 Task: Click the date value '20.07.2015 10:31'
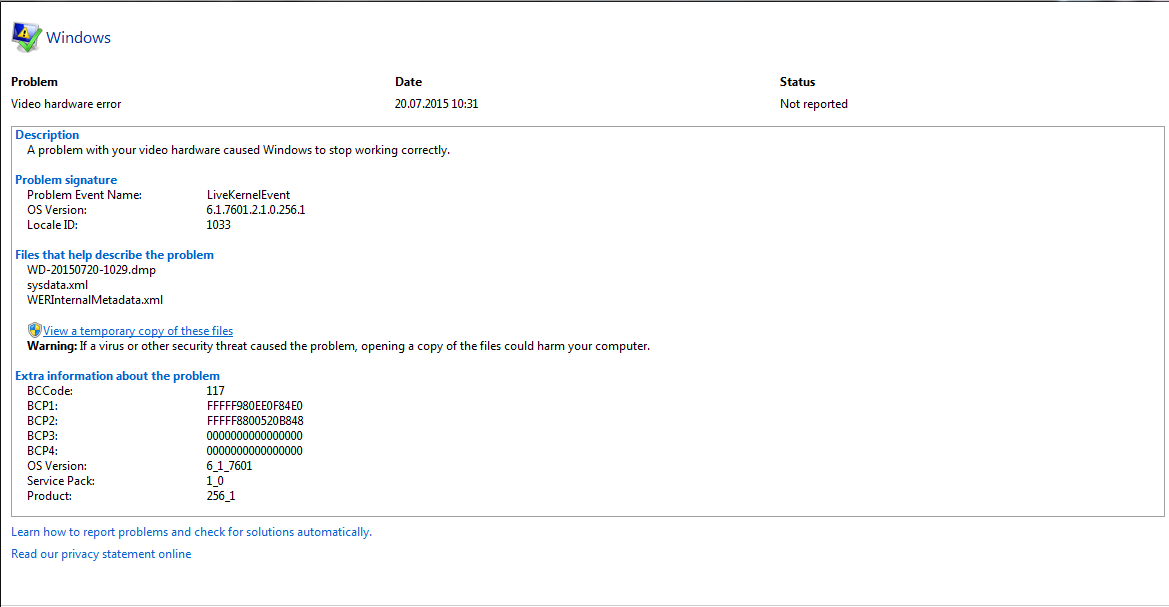(436, 104)
